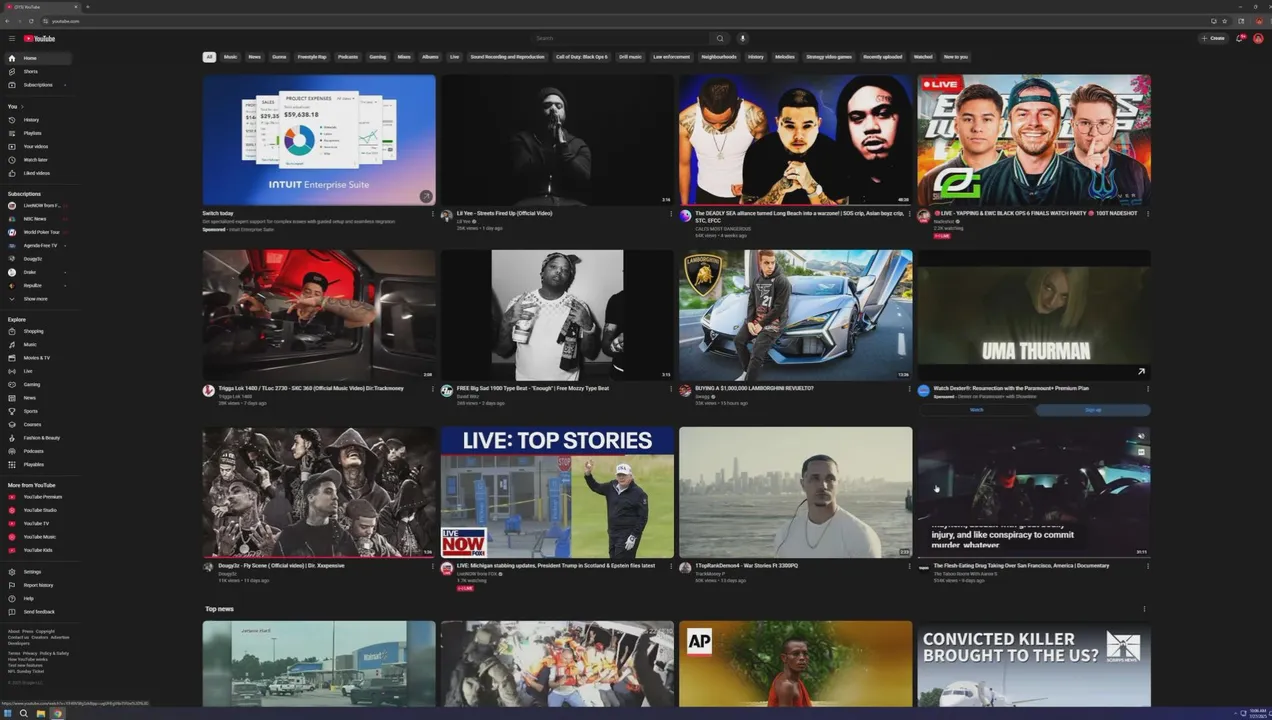Open Liked videos in sidebar
Screen dimensions: 1272x720
[x=38, y=173]
